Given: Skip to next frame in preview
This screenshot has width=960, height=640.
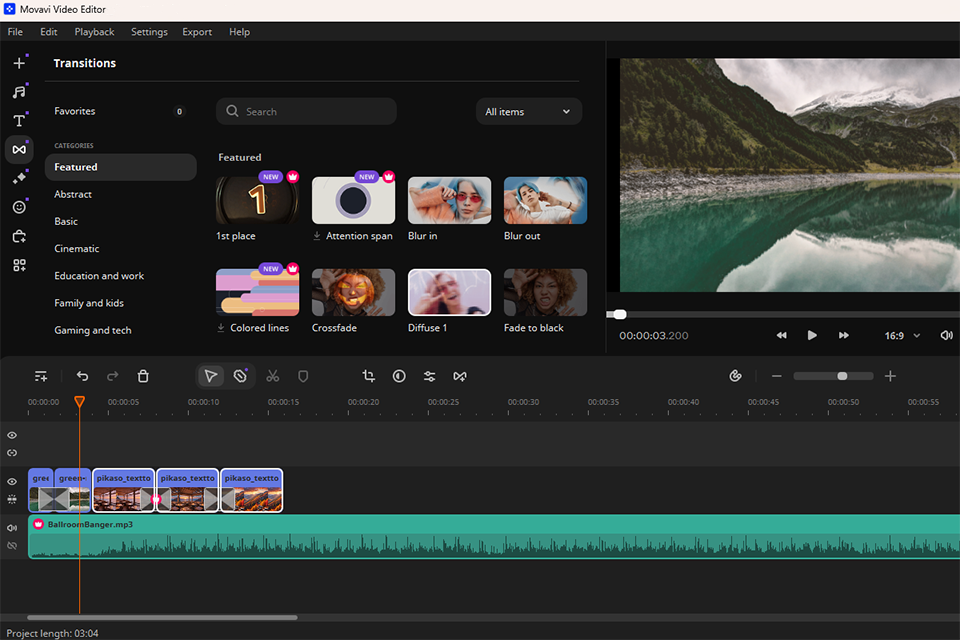Looking at the screenshot, I should click(844, 335).
